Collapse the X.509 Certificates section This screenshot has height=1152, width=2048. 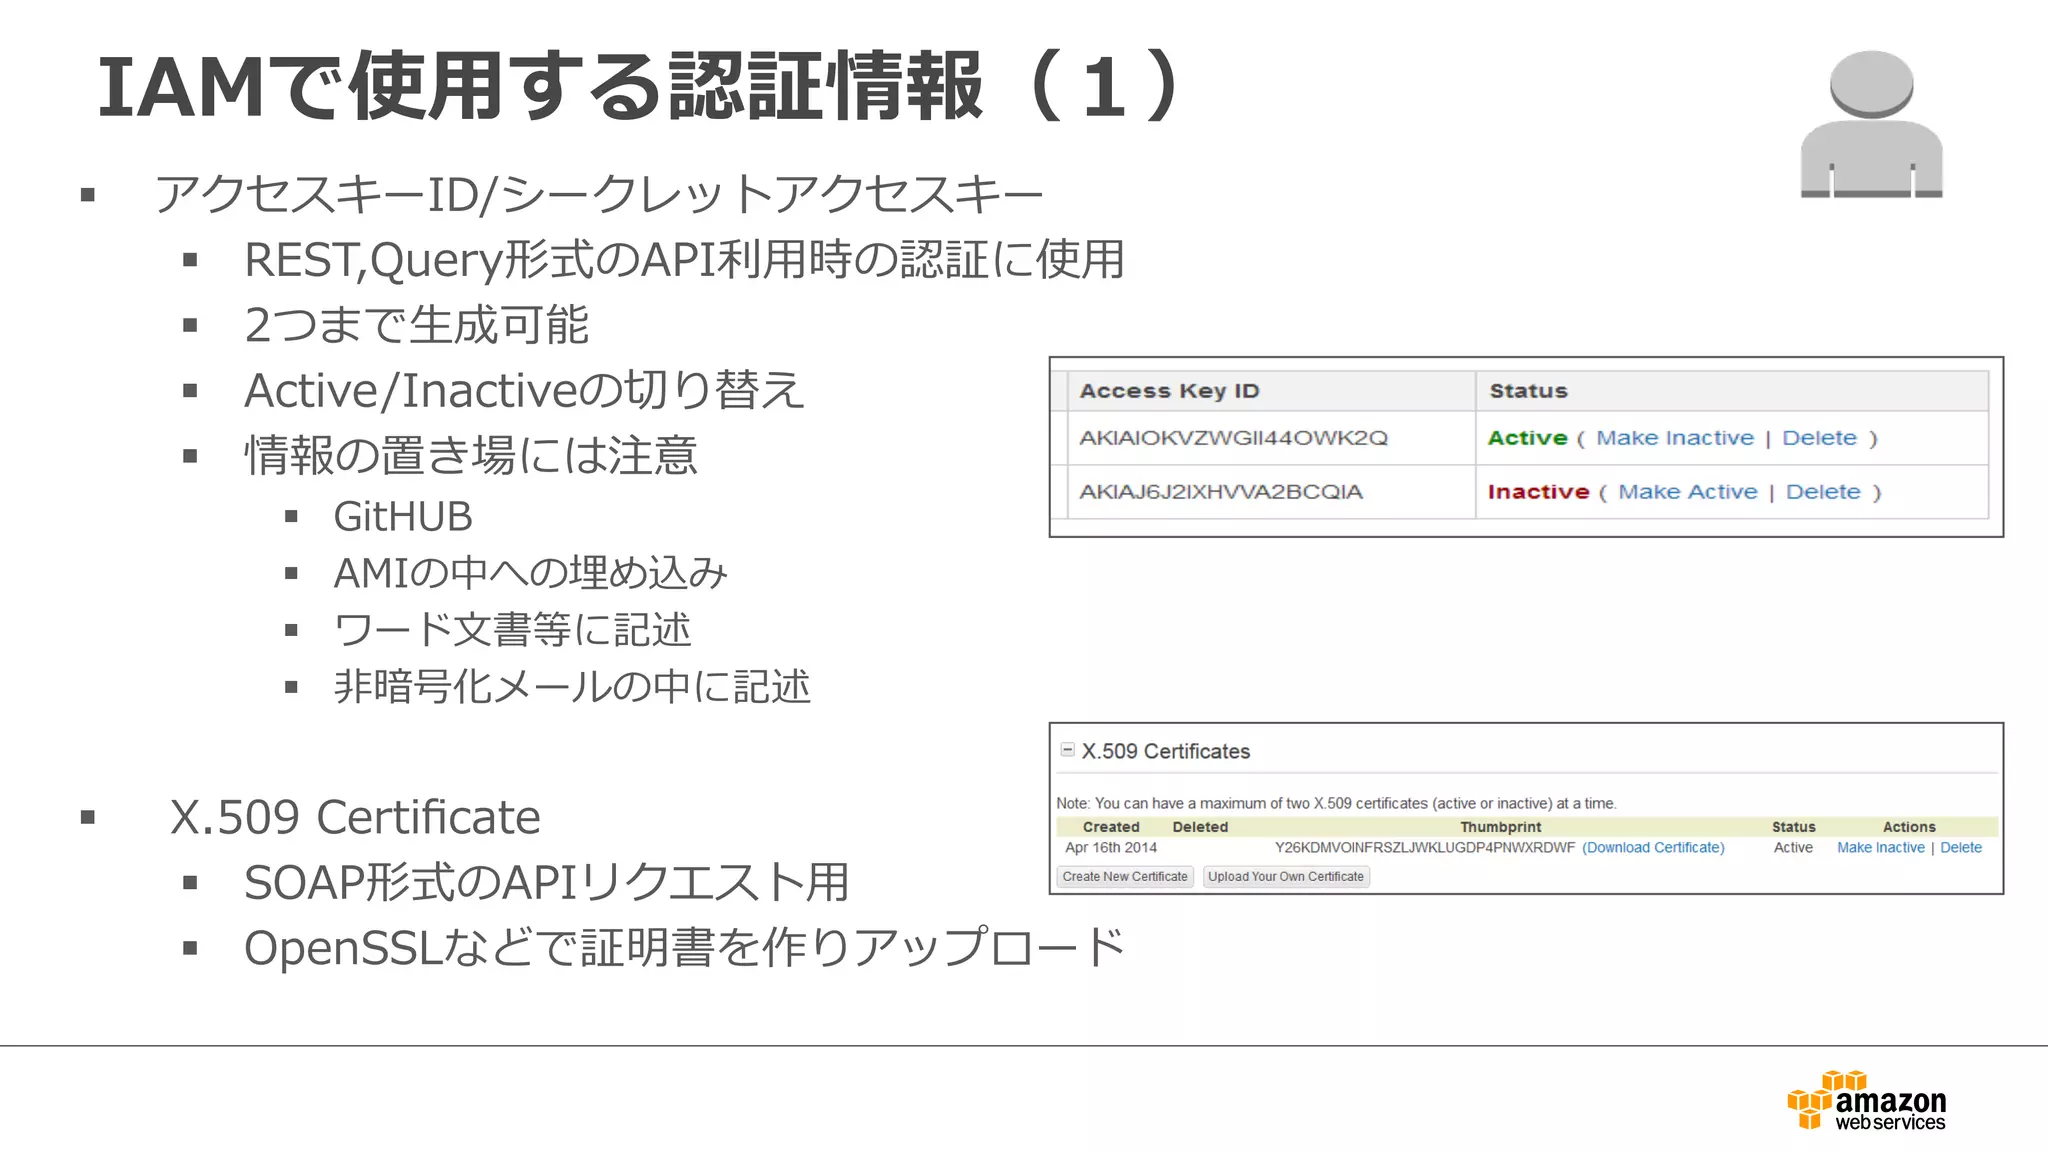click(1067, 749)
